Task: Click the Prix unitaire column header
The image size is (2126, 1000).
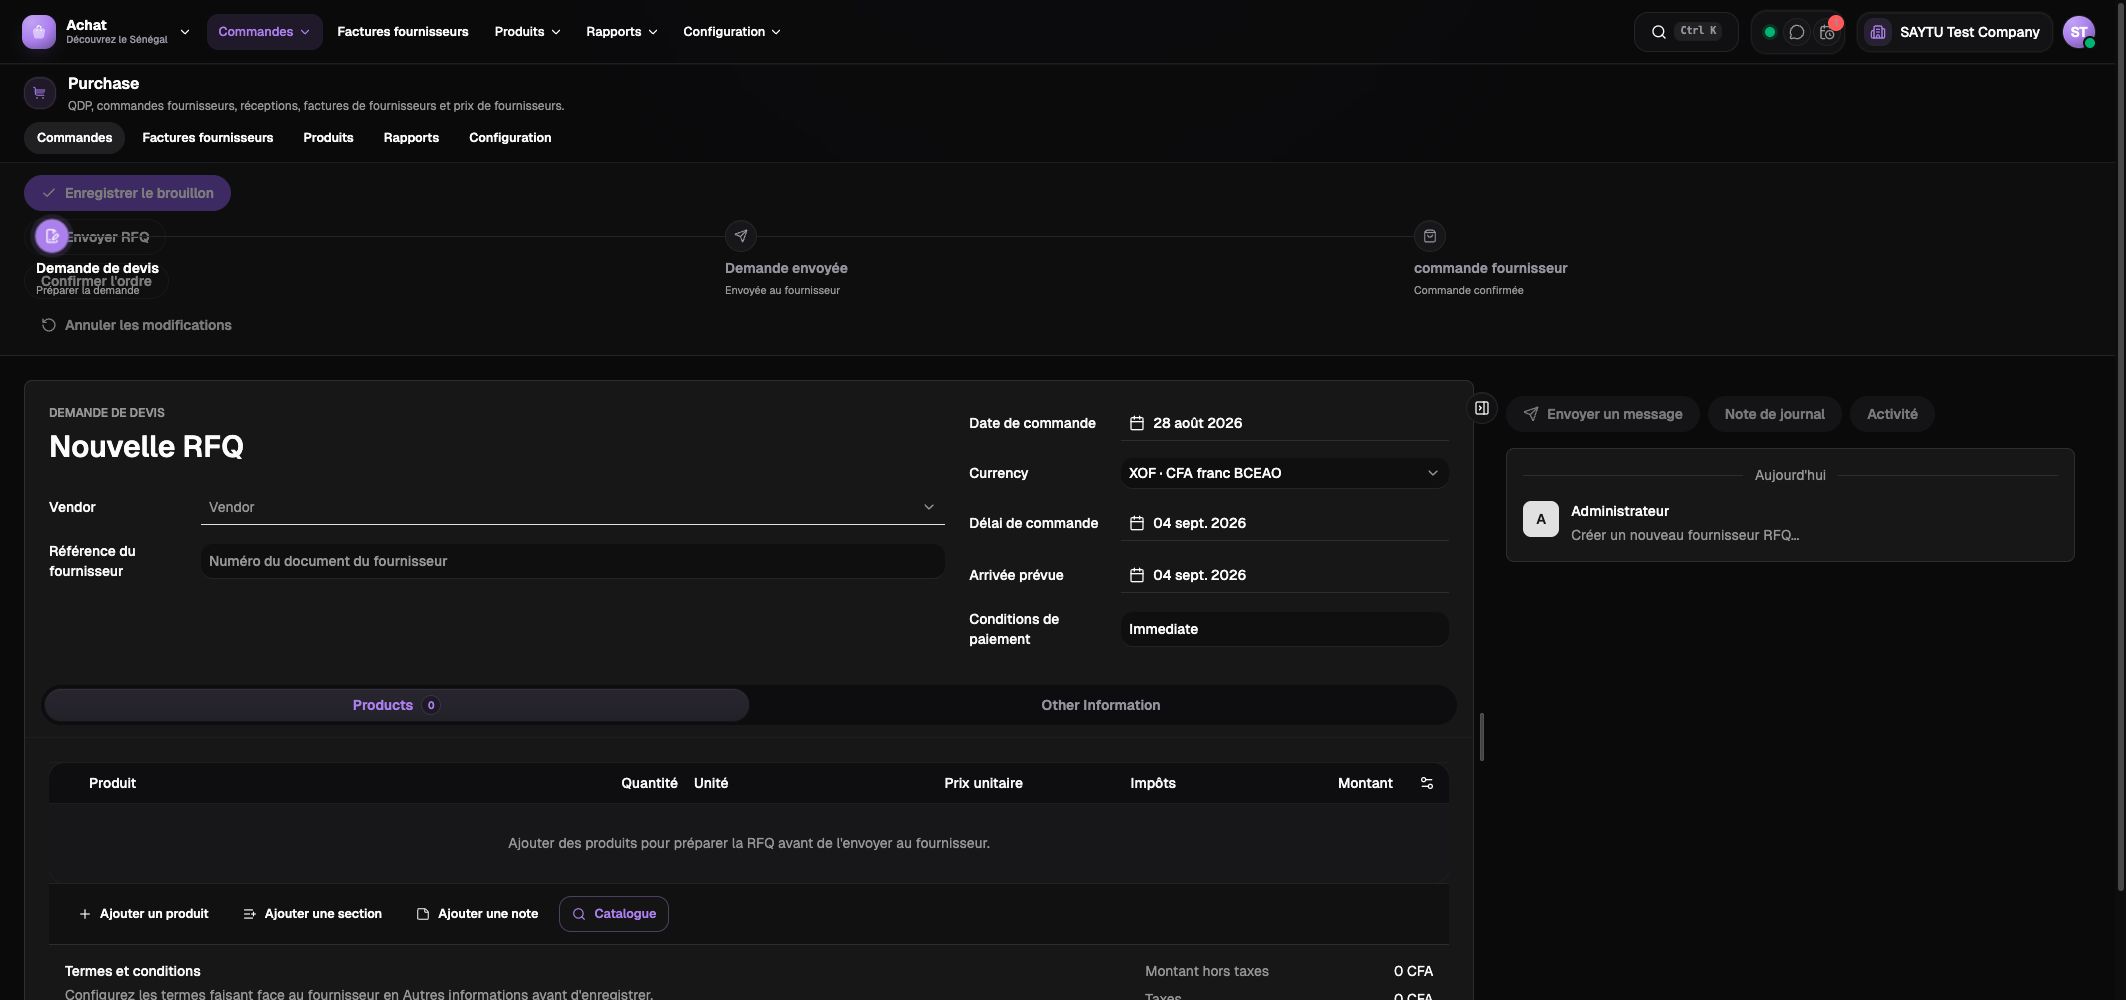Action: pyautogui.click(x=983, y=783)
